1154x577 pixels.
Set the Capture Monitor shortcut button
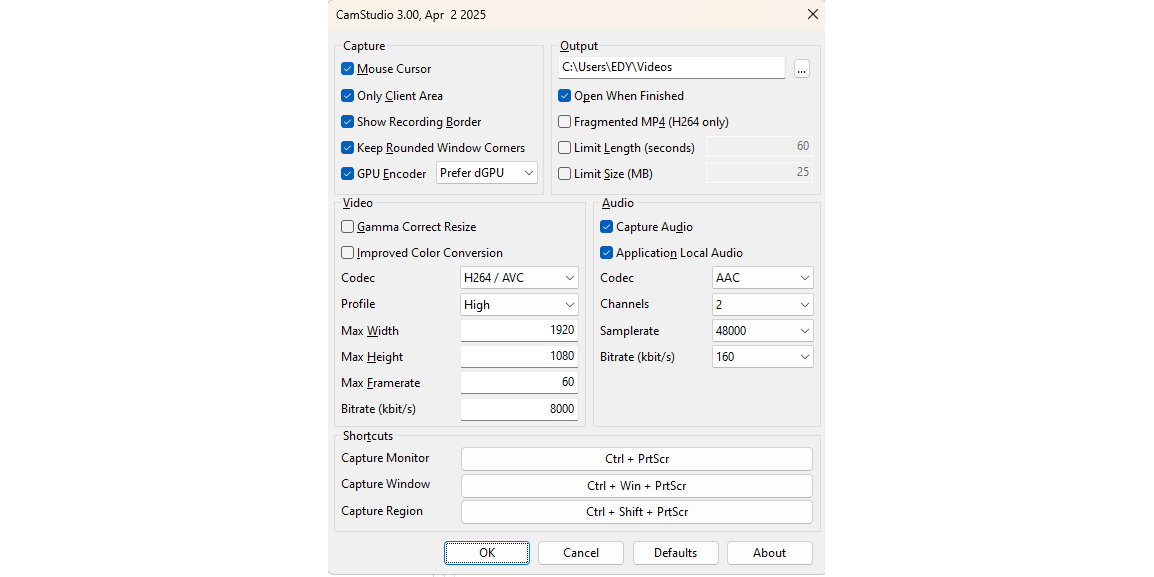(637, 459)
